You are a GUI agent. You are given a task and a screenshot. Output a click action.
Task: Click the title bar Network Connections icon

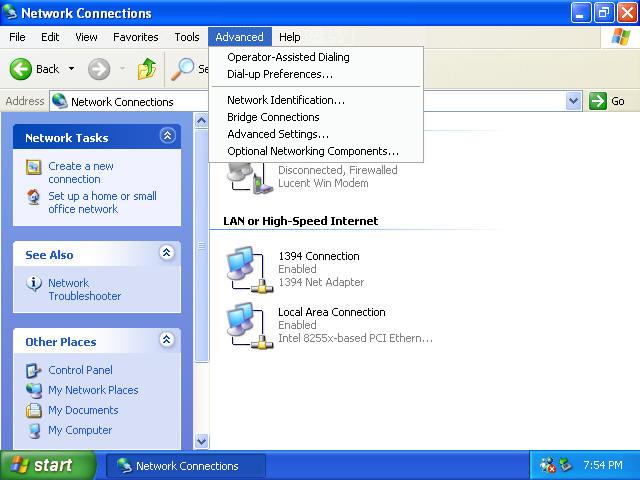click(x=10, y=12)
